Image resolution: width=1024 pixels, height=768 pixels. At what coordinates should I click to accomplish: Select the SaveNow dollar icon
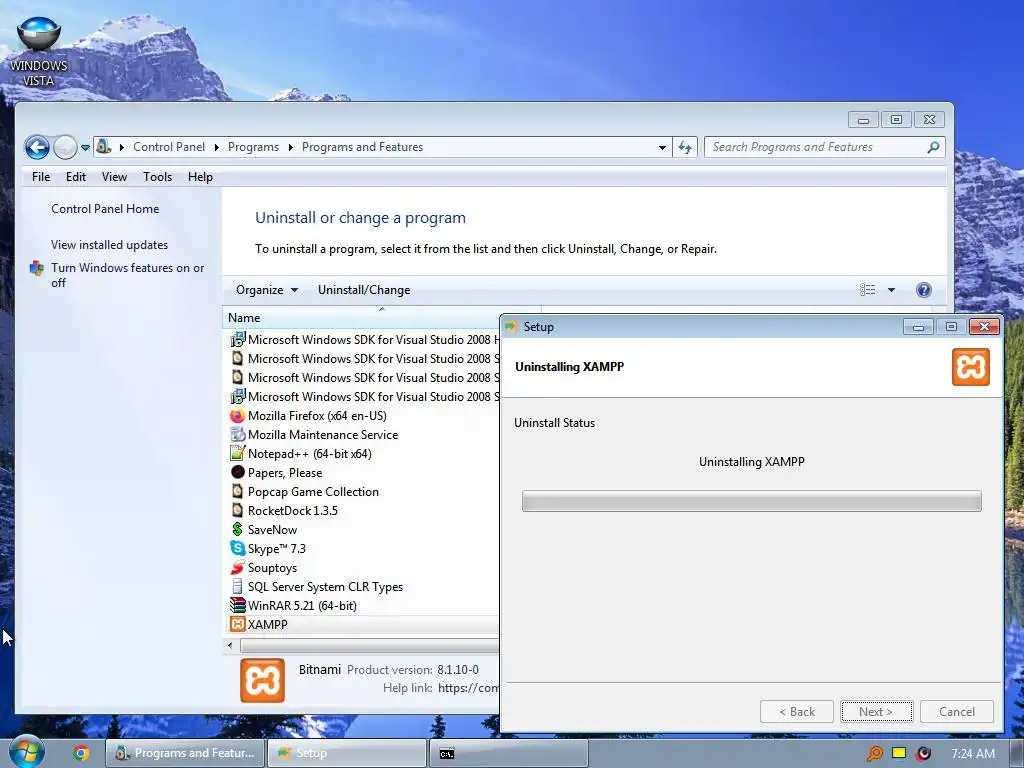point(238,530)
